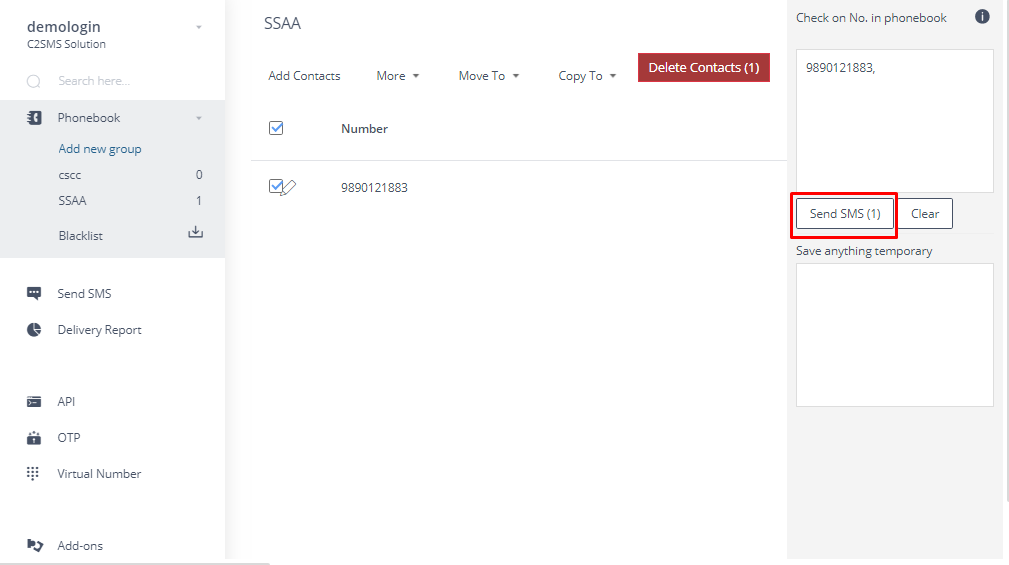1009x565 pixels.
Task: Select the cscc group
Action: tap(70, 175)
